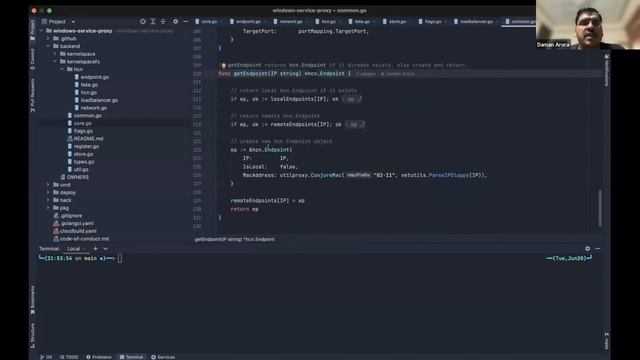Switch to flags.go editor tab
640x360 pixels.
click(x=432, y=22)
